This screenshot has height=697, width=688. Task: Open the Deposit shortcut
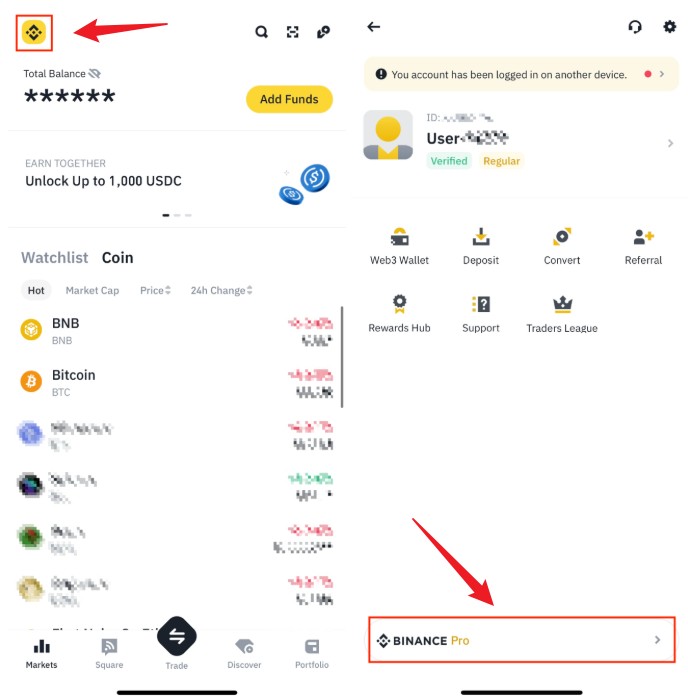pos(481,246)
